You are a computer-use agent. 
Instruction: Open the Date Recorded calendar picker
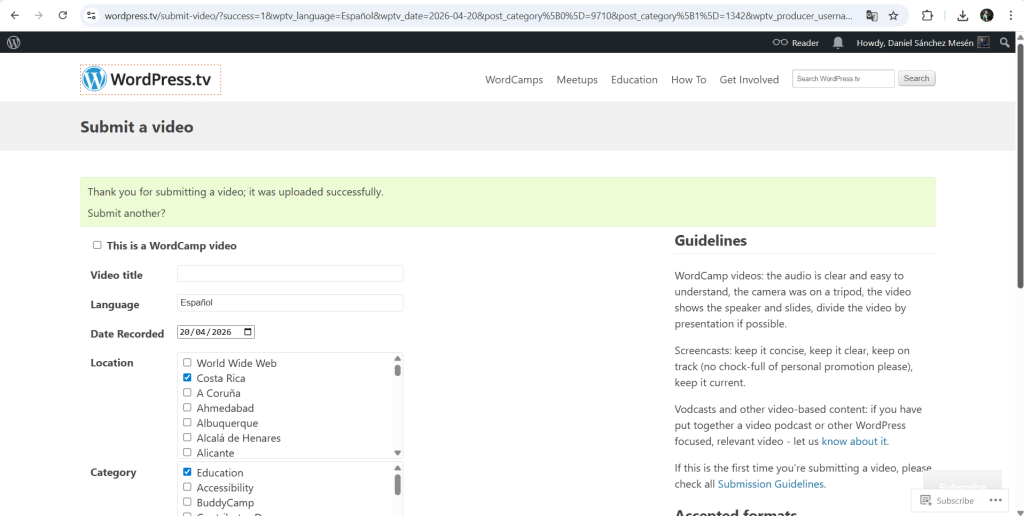coord(248,332)
